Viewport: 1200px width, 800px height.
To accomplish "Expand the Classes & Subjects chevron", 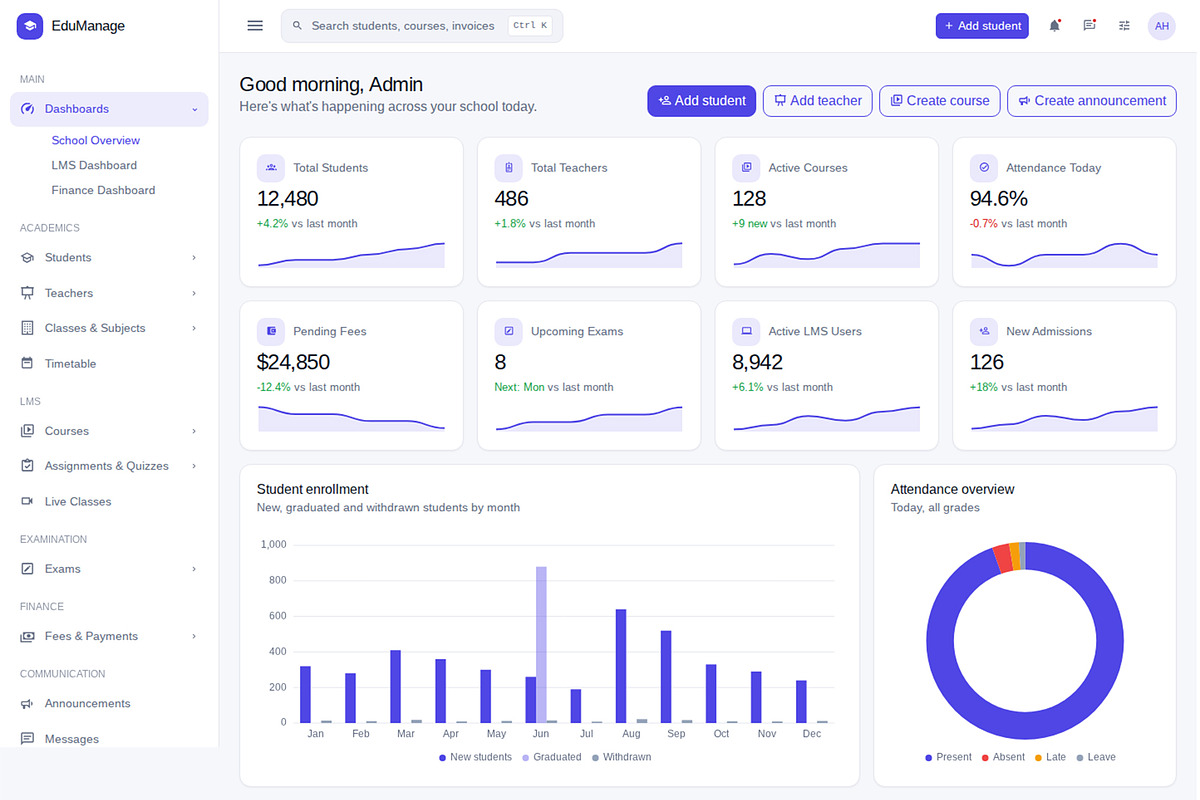I will (x=194, y=328).
